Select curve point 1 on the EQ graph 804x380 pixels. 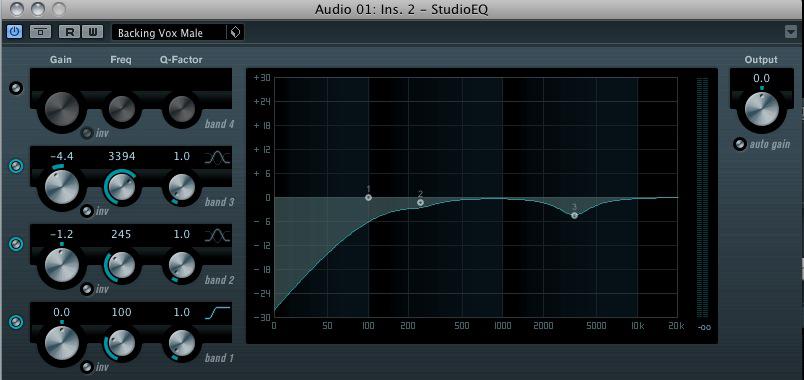pos(368,197)
